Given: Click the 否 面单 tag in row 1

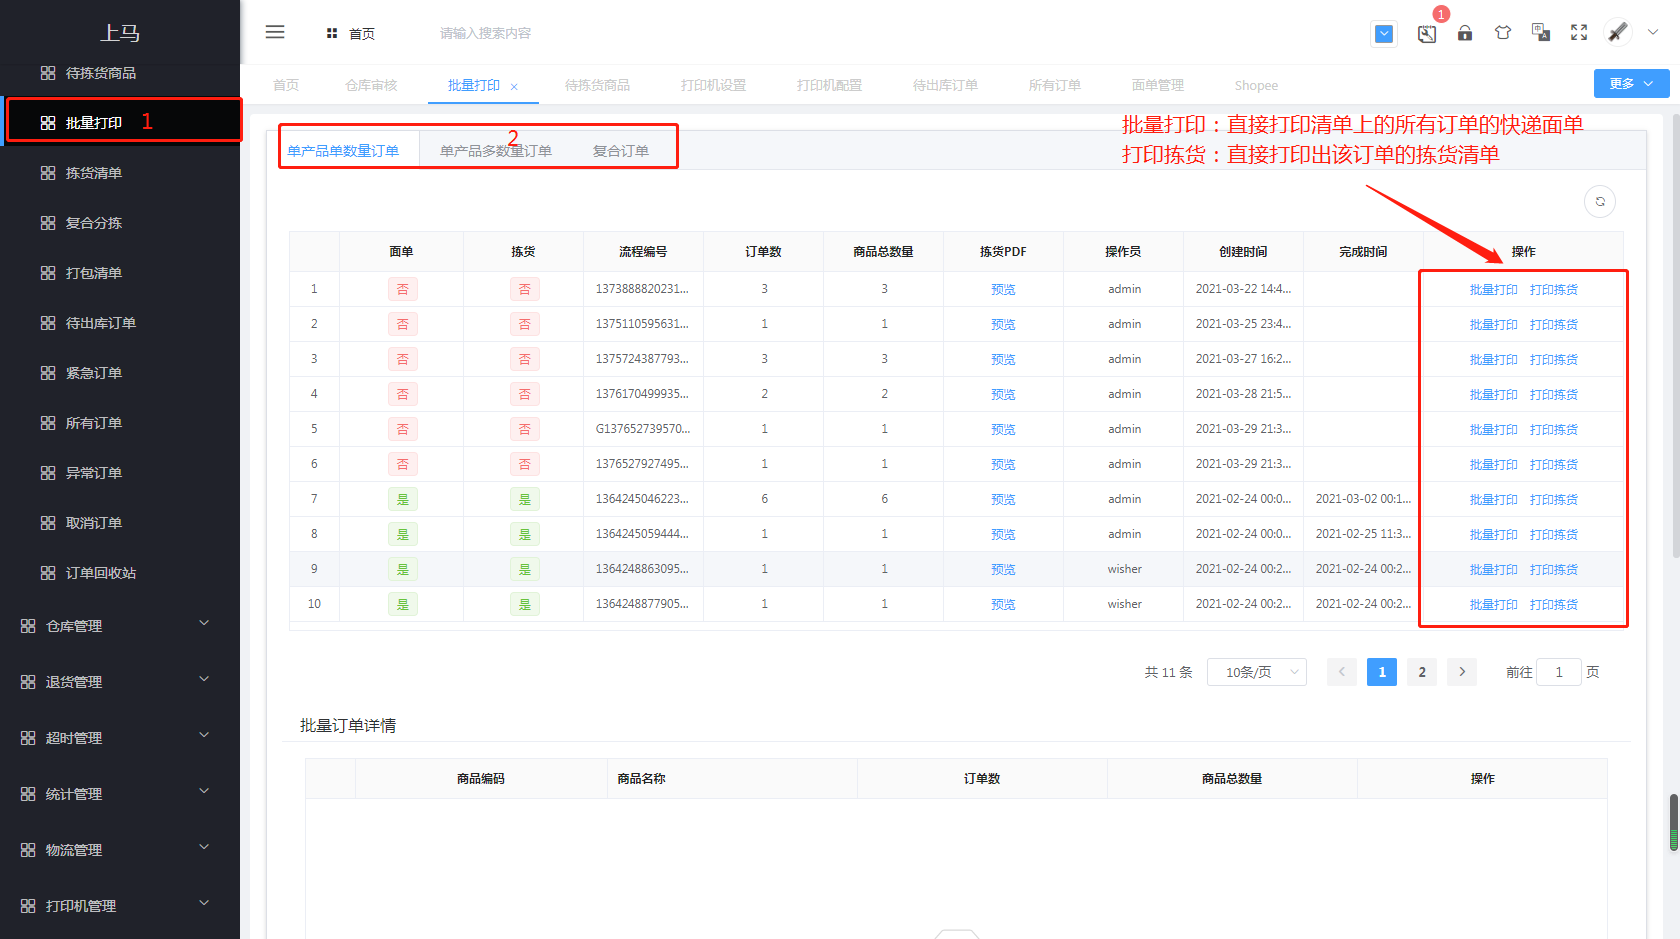Looking at the screenshot, I should click(x=403, y=290).
